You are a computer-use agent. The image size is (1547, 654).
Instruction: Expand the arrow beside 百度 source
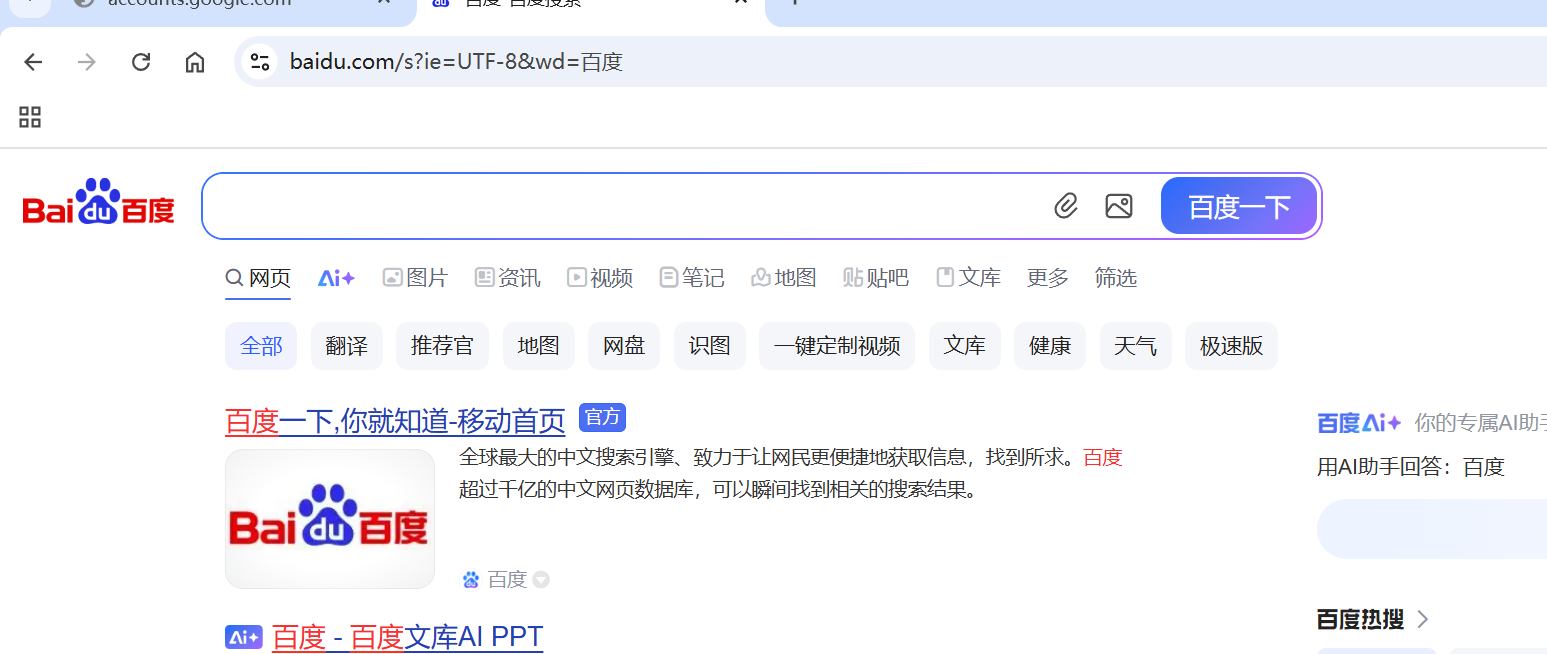541,580
